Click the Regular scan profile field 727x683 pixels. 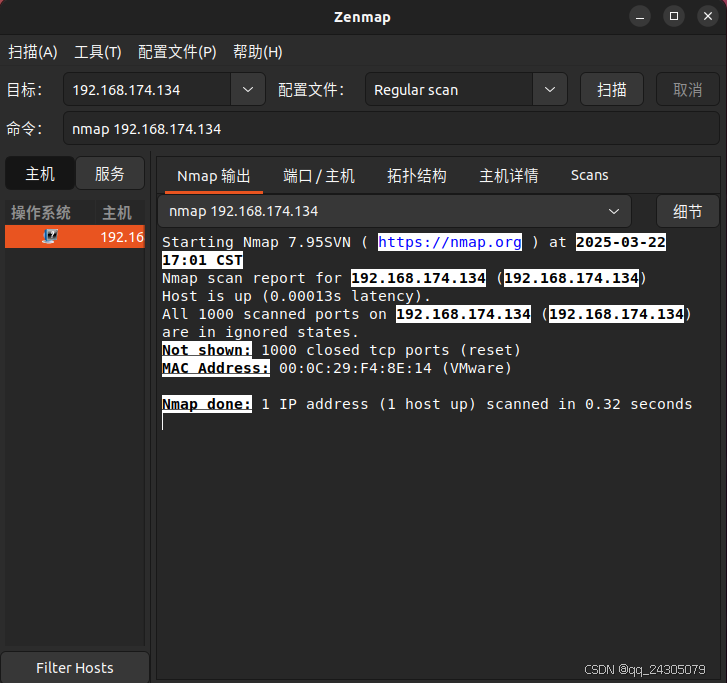click(x=449, y=89)
